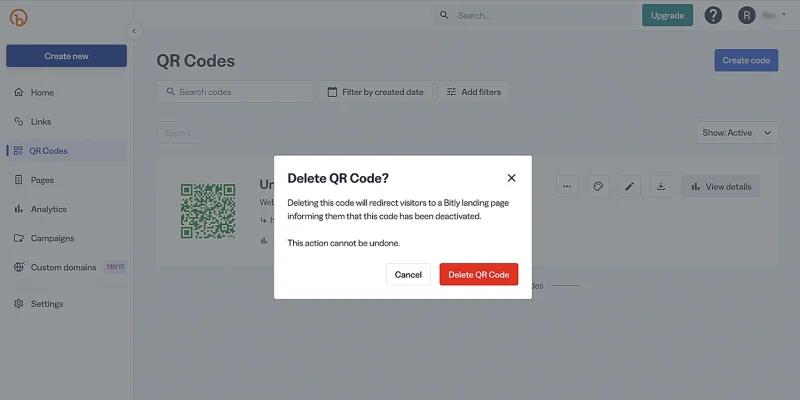Viewport: 800px width, 400px height.
Task: Confirm with the red Delete QR Code button
Action: (x=479, y=274)
